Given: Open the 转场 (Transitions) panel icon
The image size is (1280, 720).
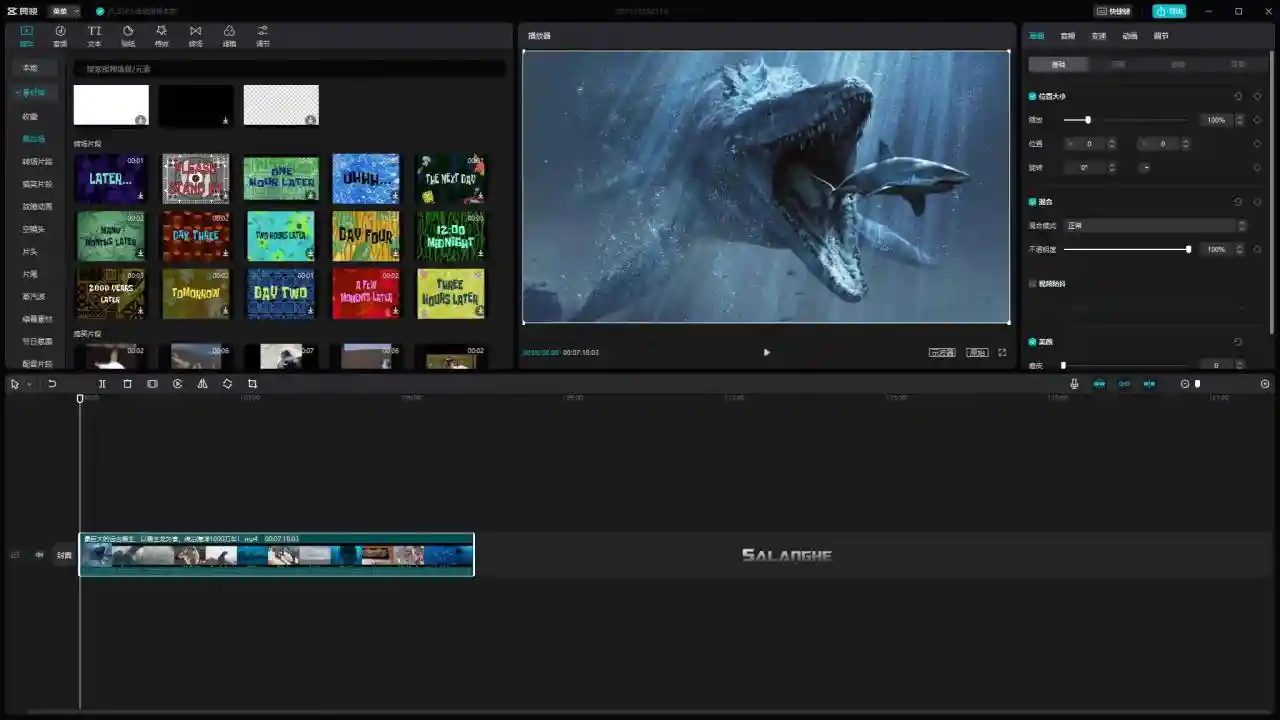Looking at the screenshot, I should (x=195, y=35).
